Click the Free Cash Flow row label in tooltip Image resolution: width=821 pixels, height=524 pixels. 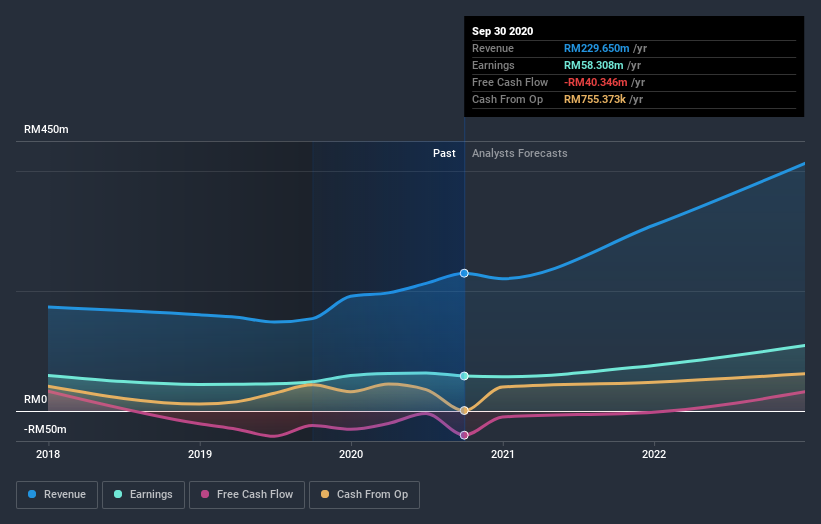[x=510, y=82]
